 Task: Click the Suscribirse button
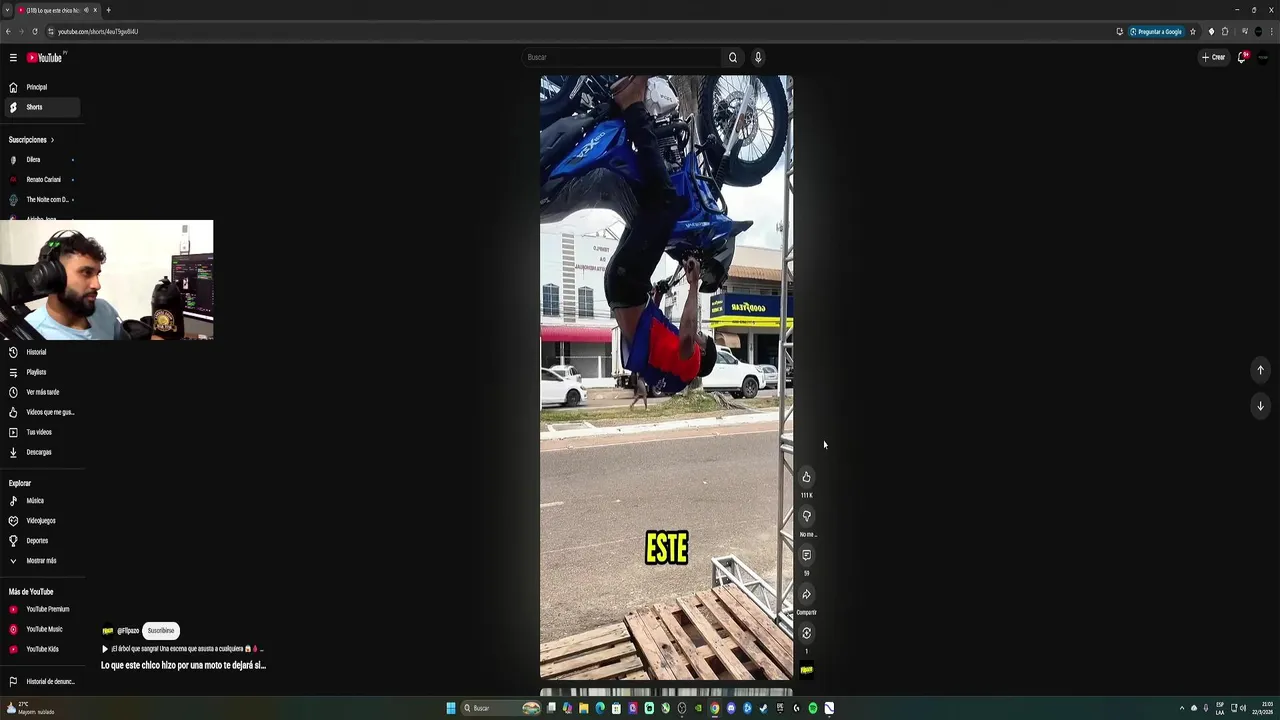click(161, 631)
